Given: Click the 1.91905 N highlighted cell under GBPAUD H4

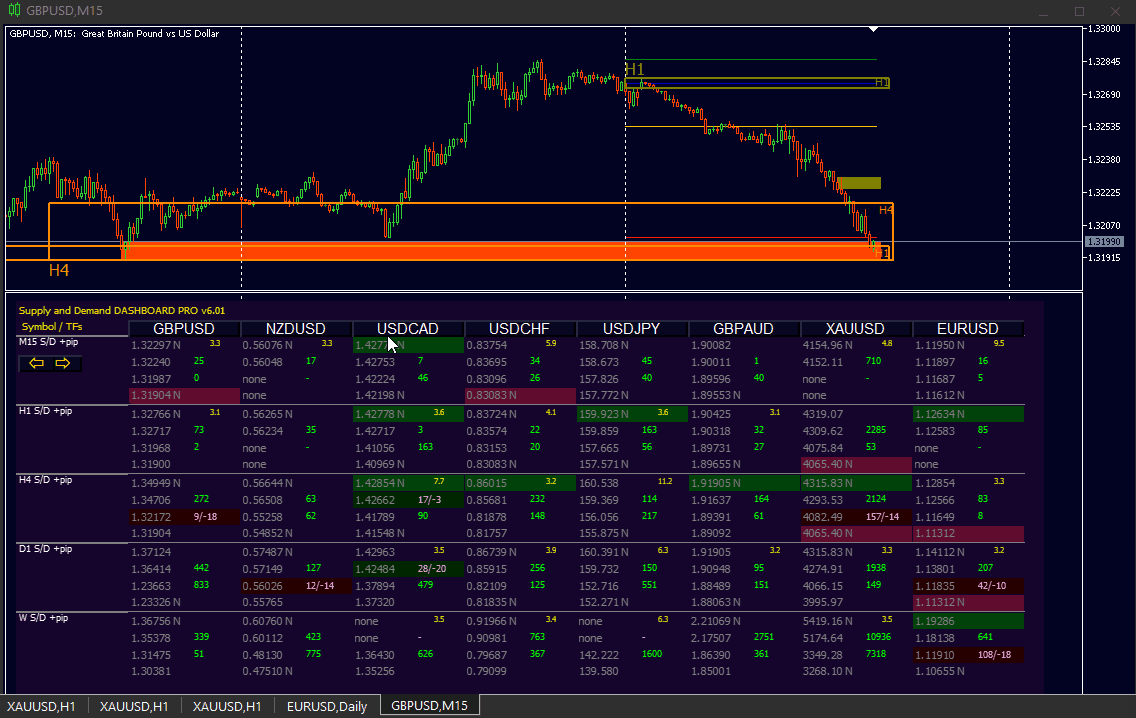Looking at the screenshot, I should 744,483.
